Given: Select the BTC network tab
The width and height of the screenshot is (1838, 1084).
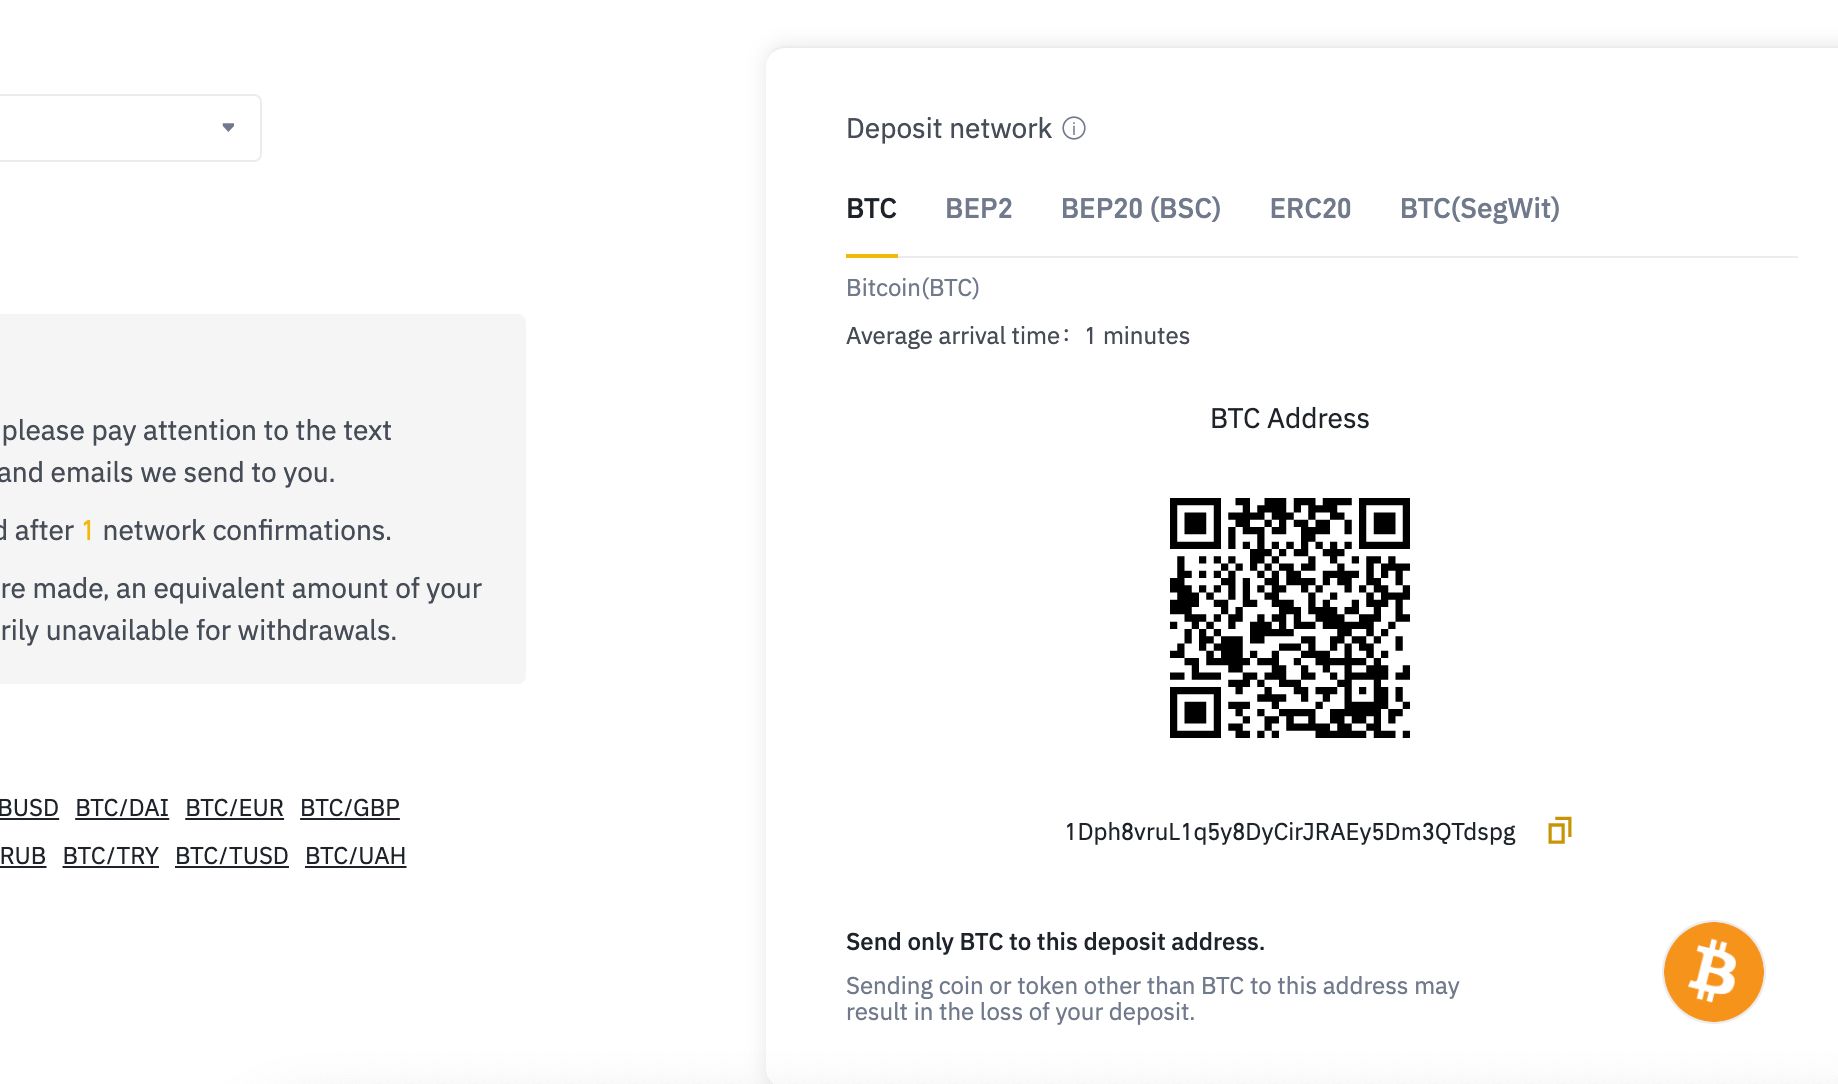Looking at the screenshot, I should coord(871,208).
